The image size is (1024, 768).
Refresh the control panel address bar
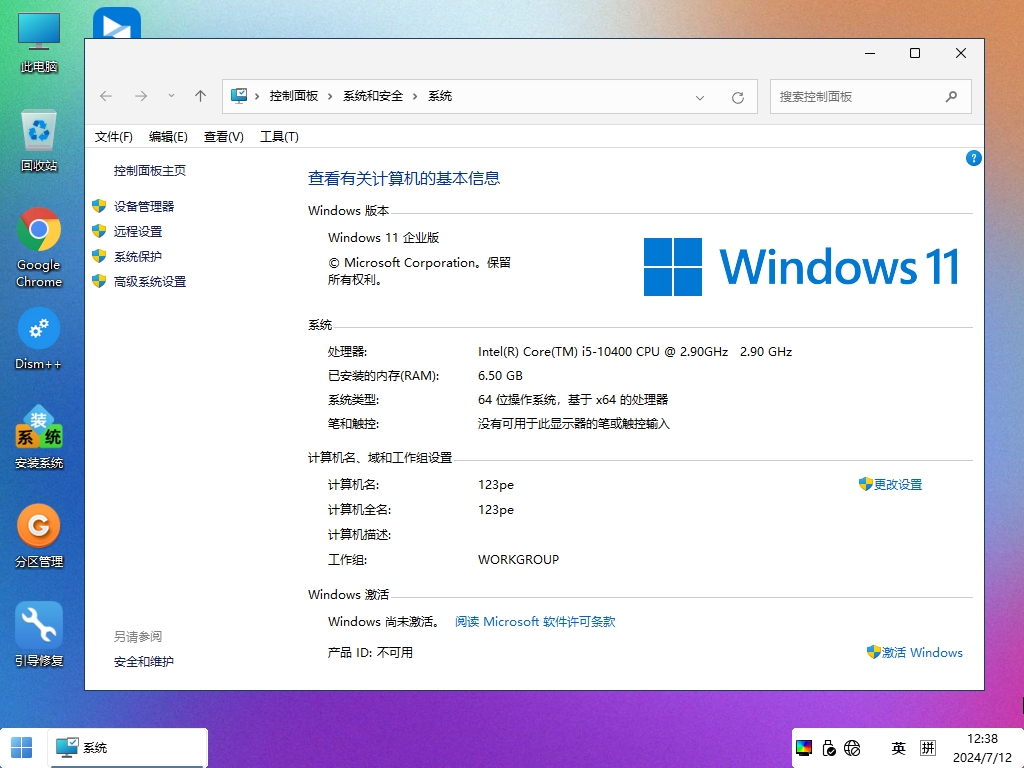click(x=738, y=97)
